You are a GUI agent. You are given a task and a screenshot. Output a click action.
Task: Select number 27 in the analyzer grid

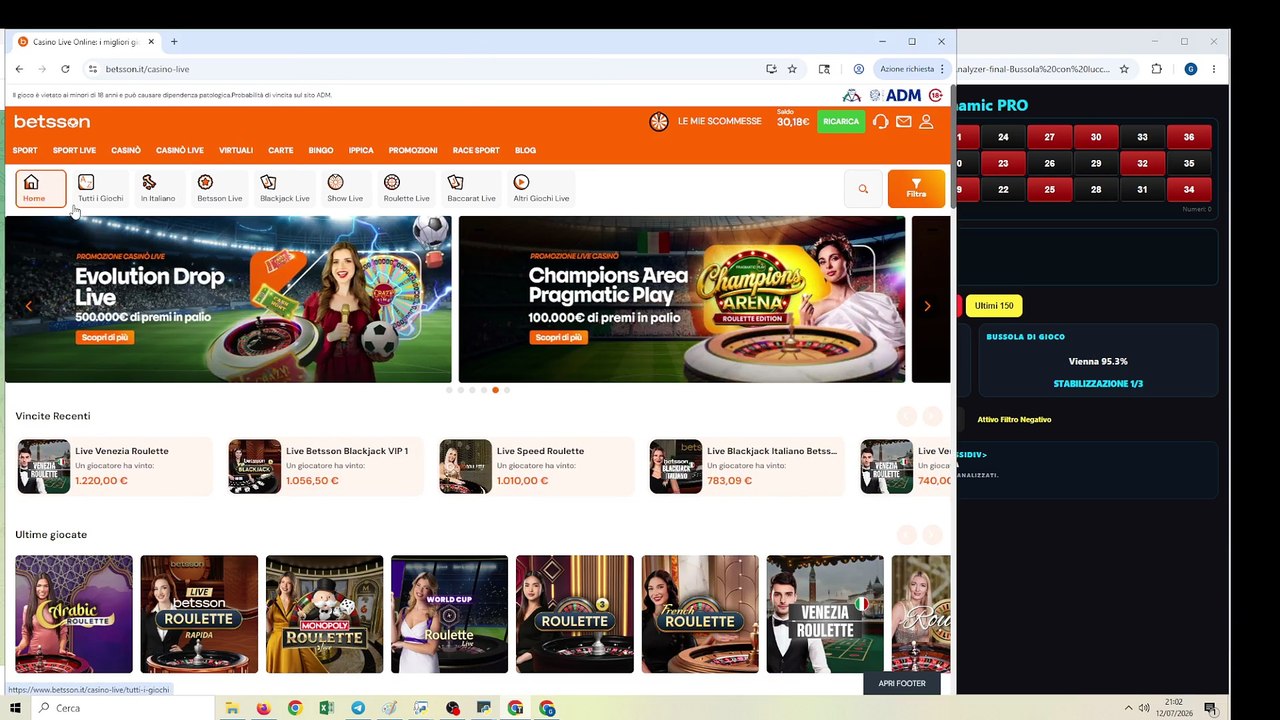coord(1049,137)
